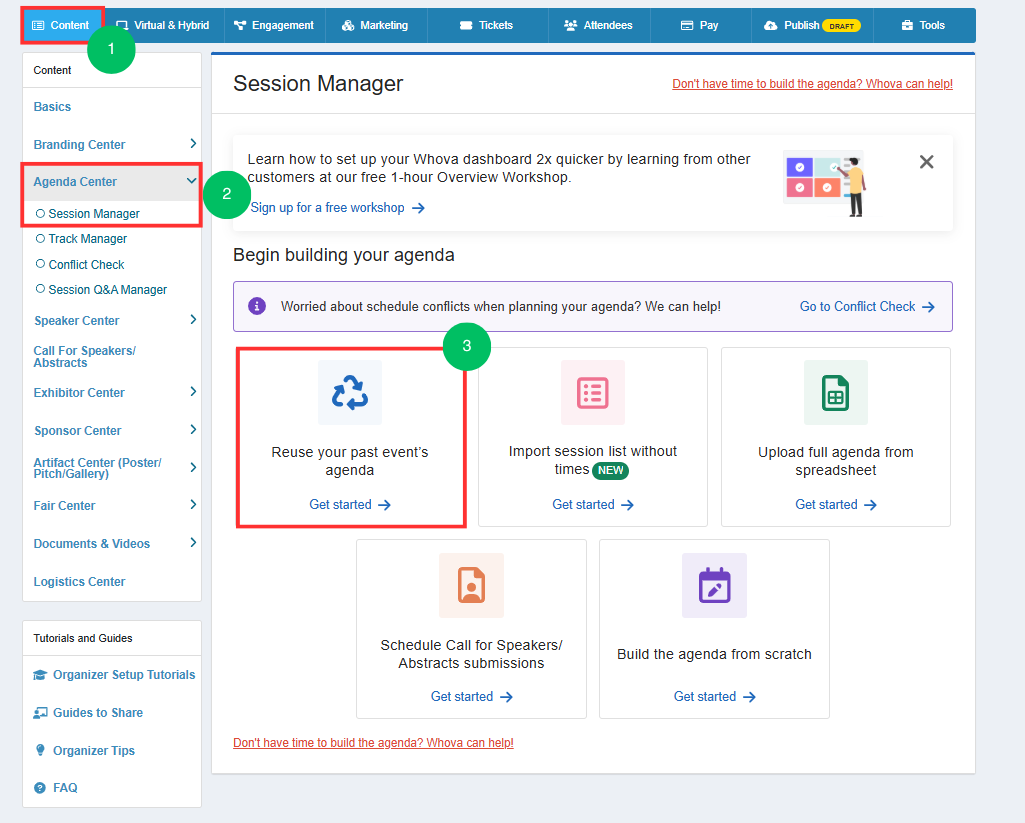Viewport: 1025px width, 823px height.
Task: Collapse the Agenda Center section chevron
Action: tap(191, 181)
